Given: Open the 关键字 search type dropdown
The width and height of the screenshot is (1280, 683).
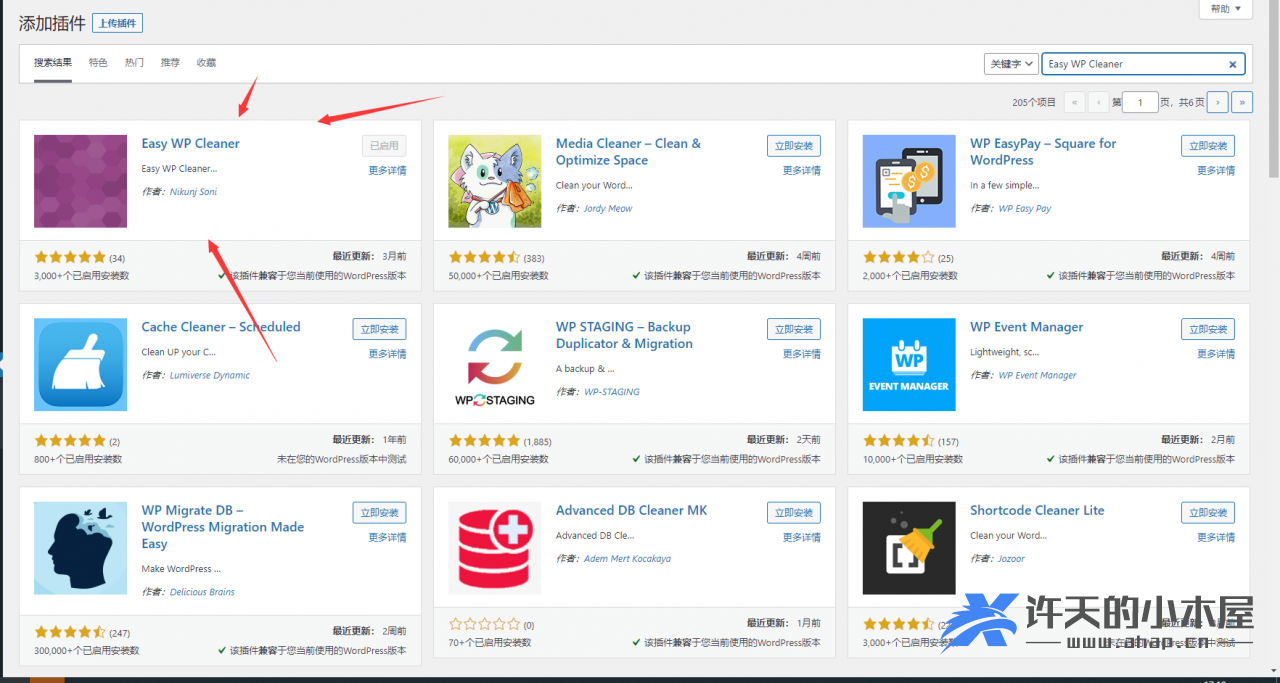Looking at the screenshot, I should [1010, 64].
